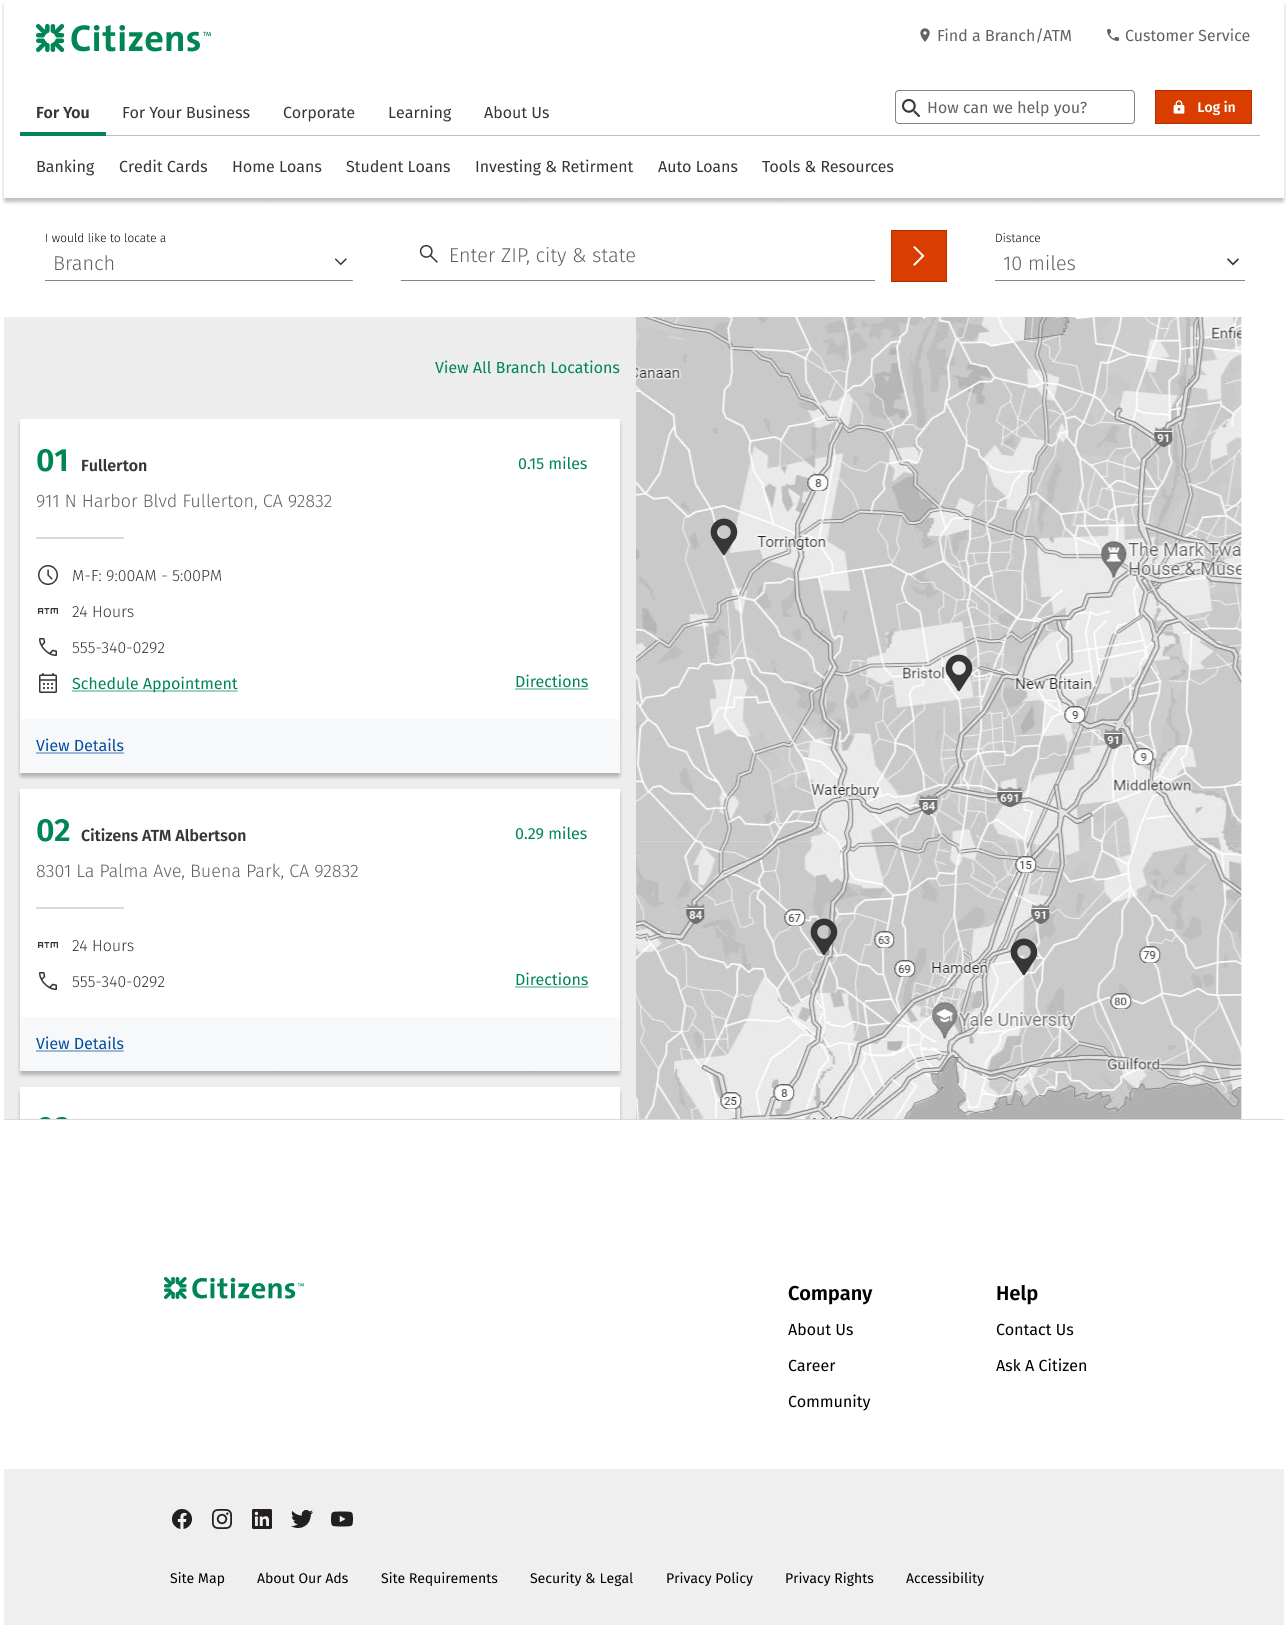Click Schedule Appointment for Fullerton branch
The height and width of the screenshot is (1625, 1288).
click(x=154, y=684)
